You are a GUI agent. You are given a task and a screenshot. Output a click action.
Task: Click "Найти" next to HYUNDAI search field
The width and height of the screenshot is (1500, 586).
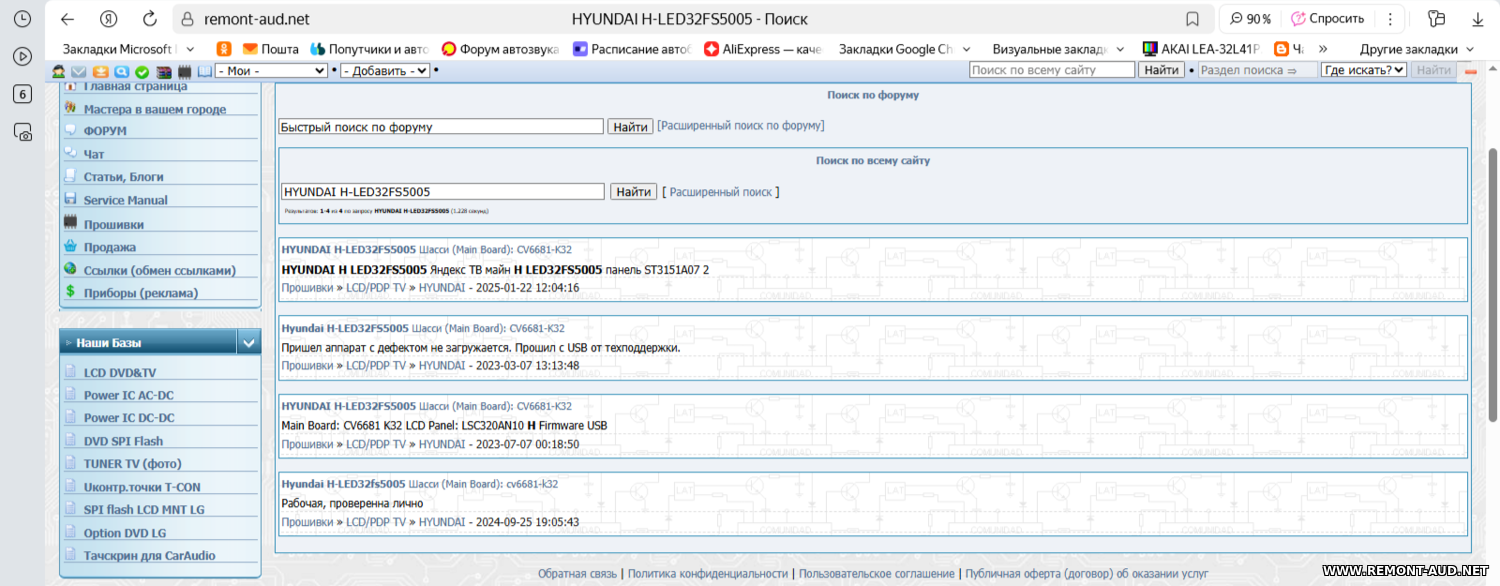[x=633, y=192]
